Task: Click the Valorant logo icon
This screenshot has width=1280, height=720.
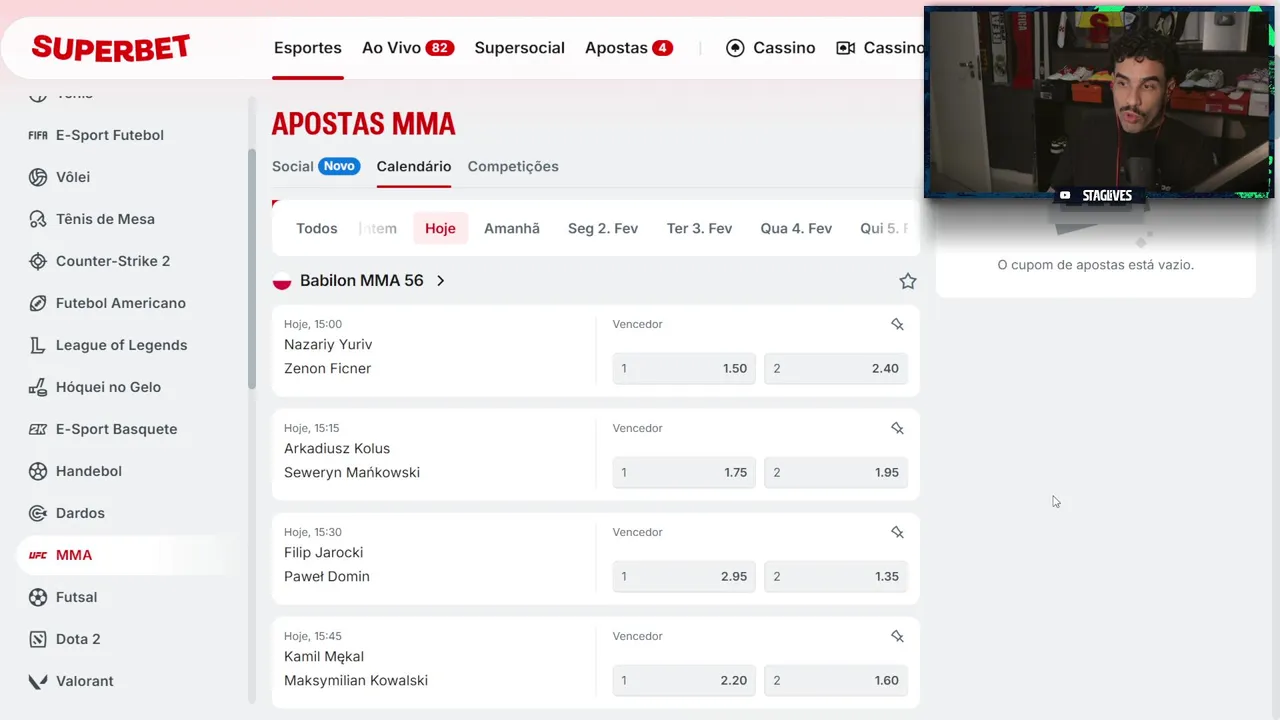Action: 38,681
